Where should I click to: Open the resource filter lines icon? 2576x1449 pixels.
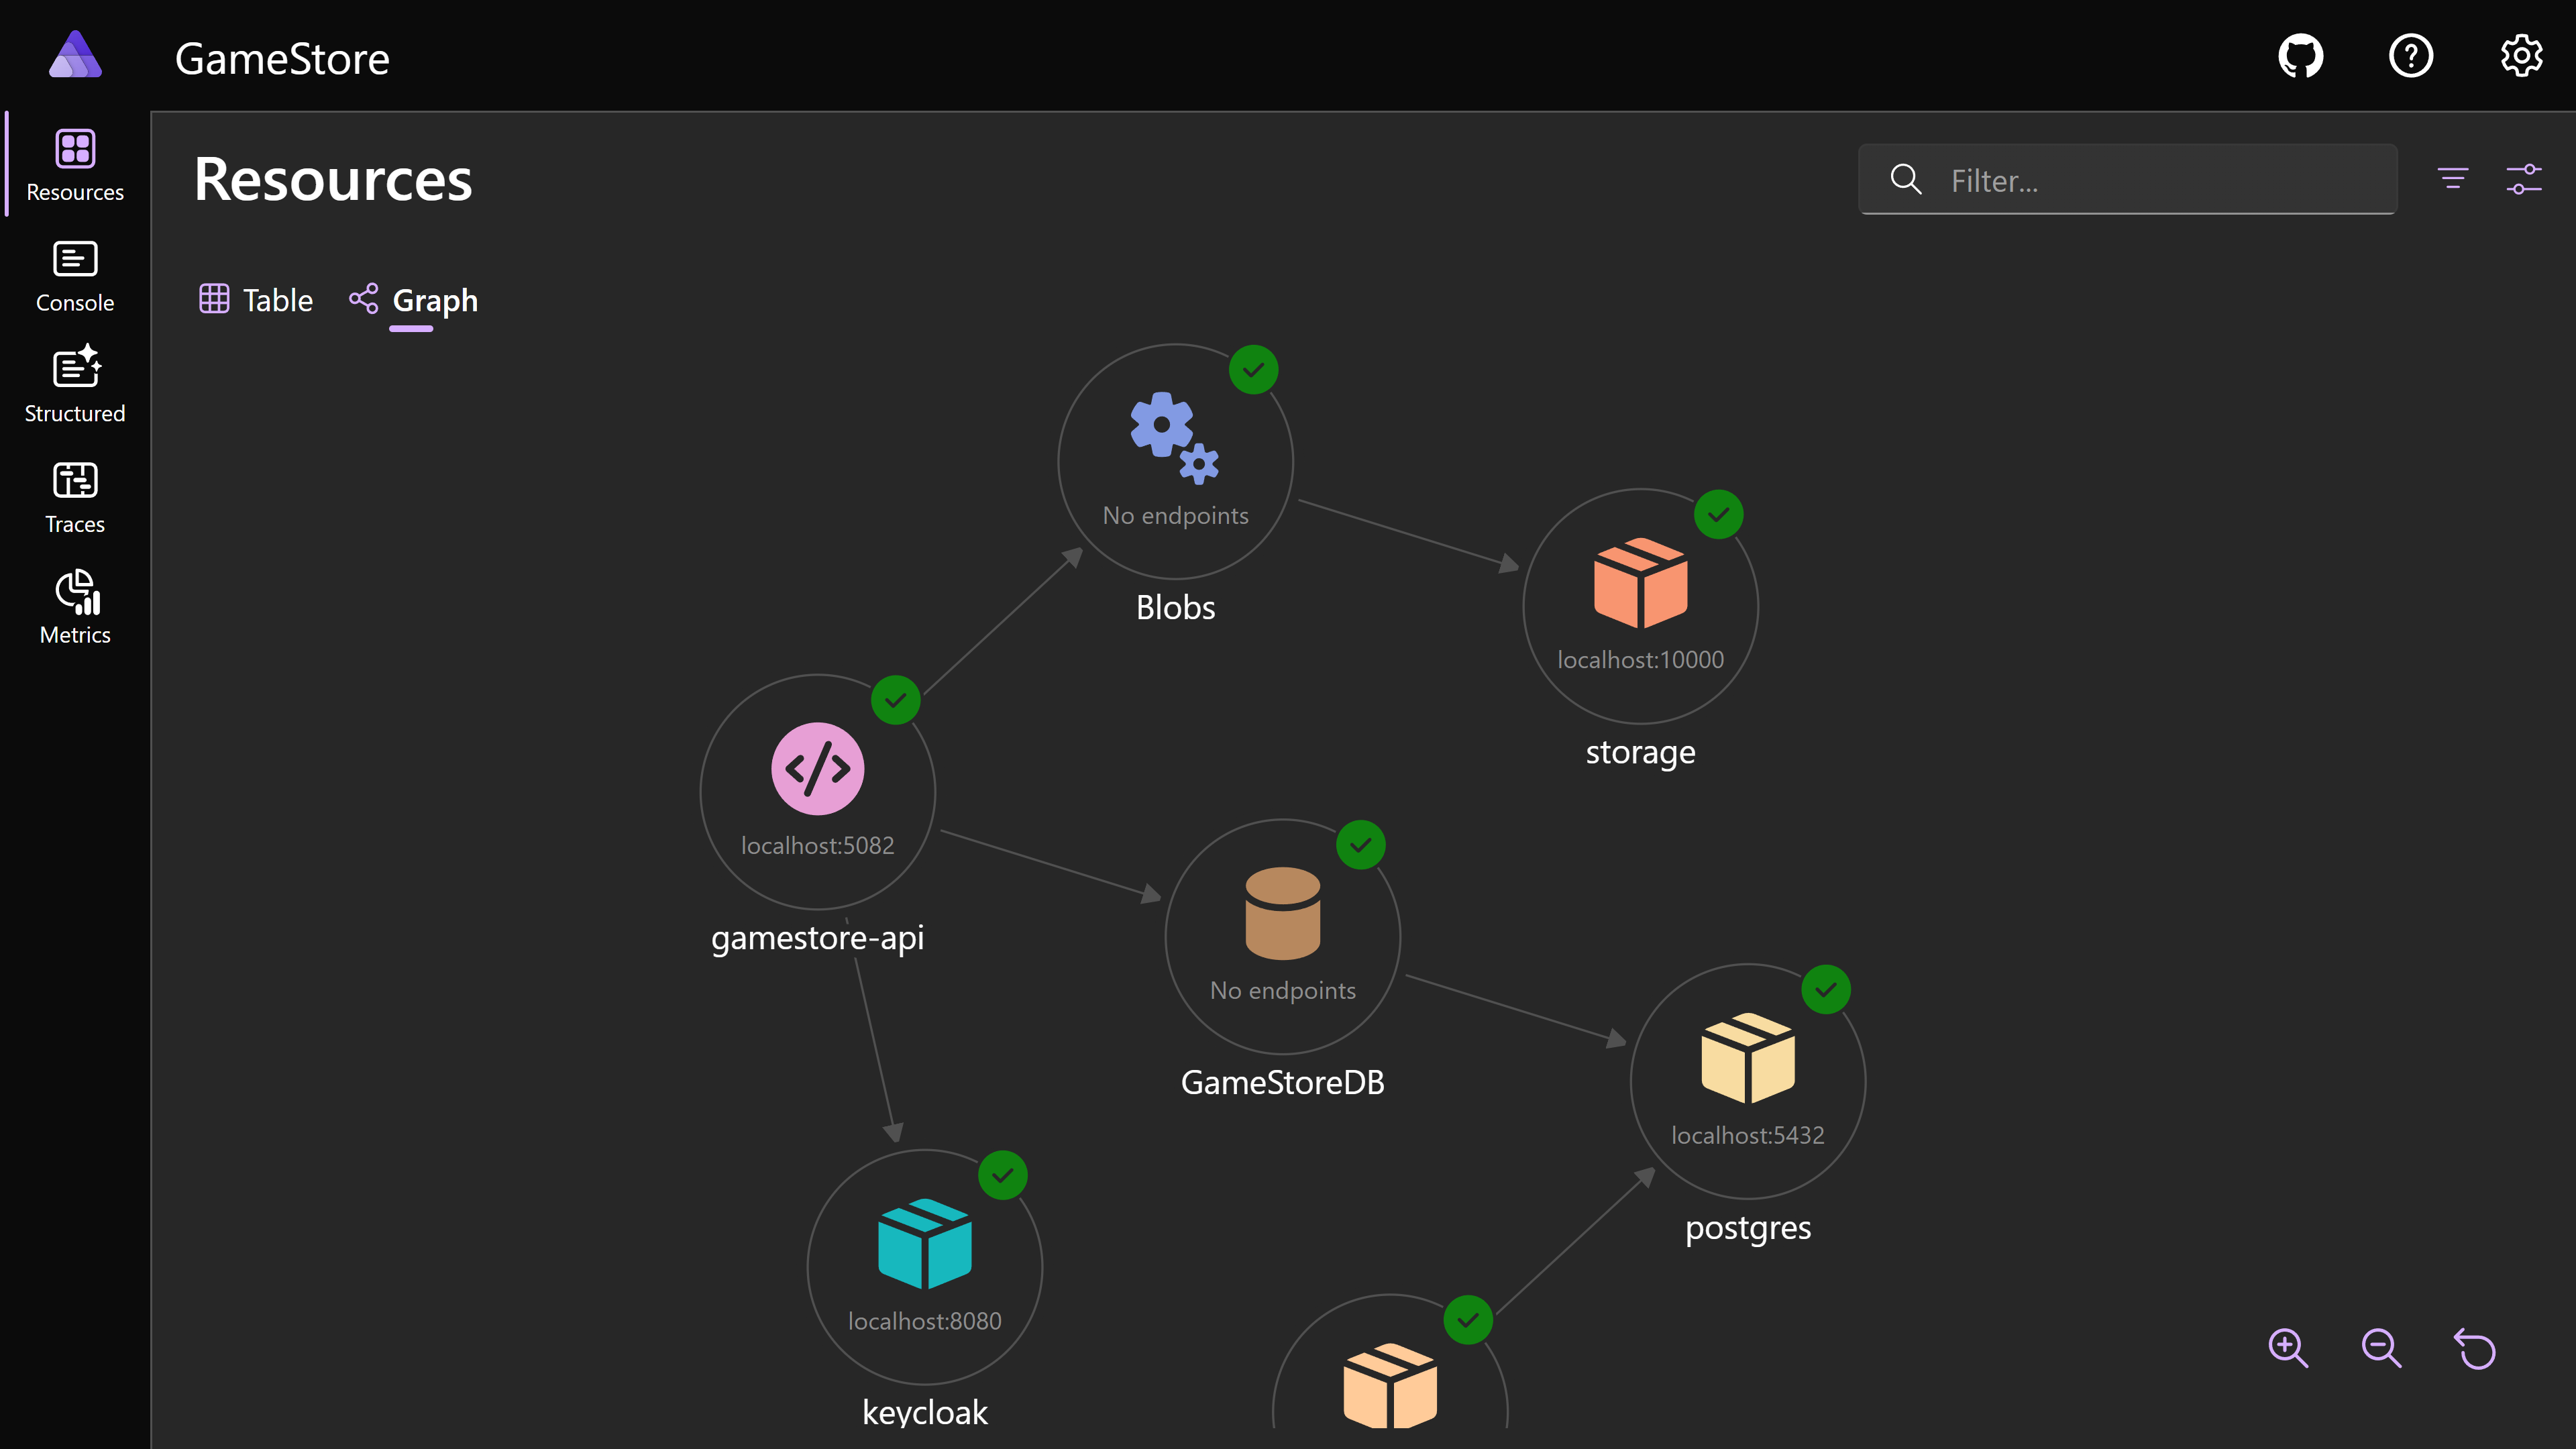click(2453, 179)
